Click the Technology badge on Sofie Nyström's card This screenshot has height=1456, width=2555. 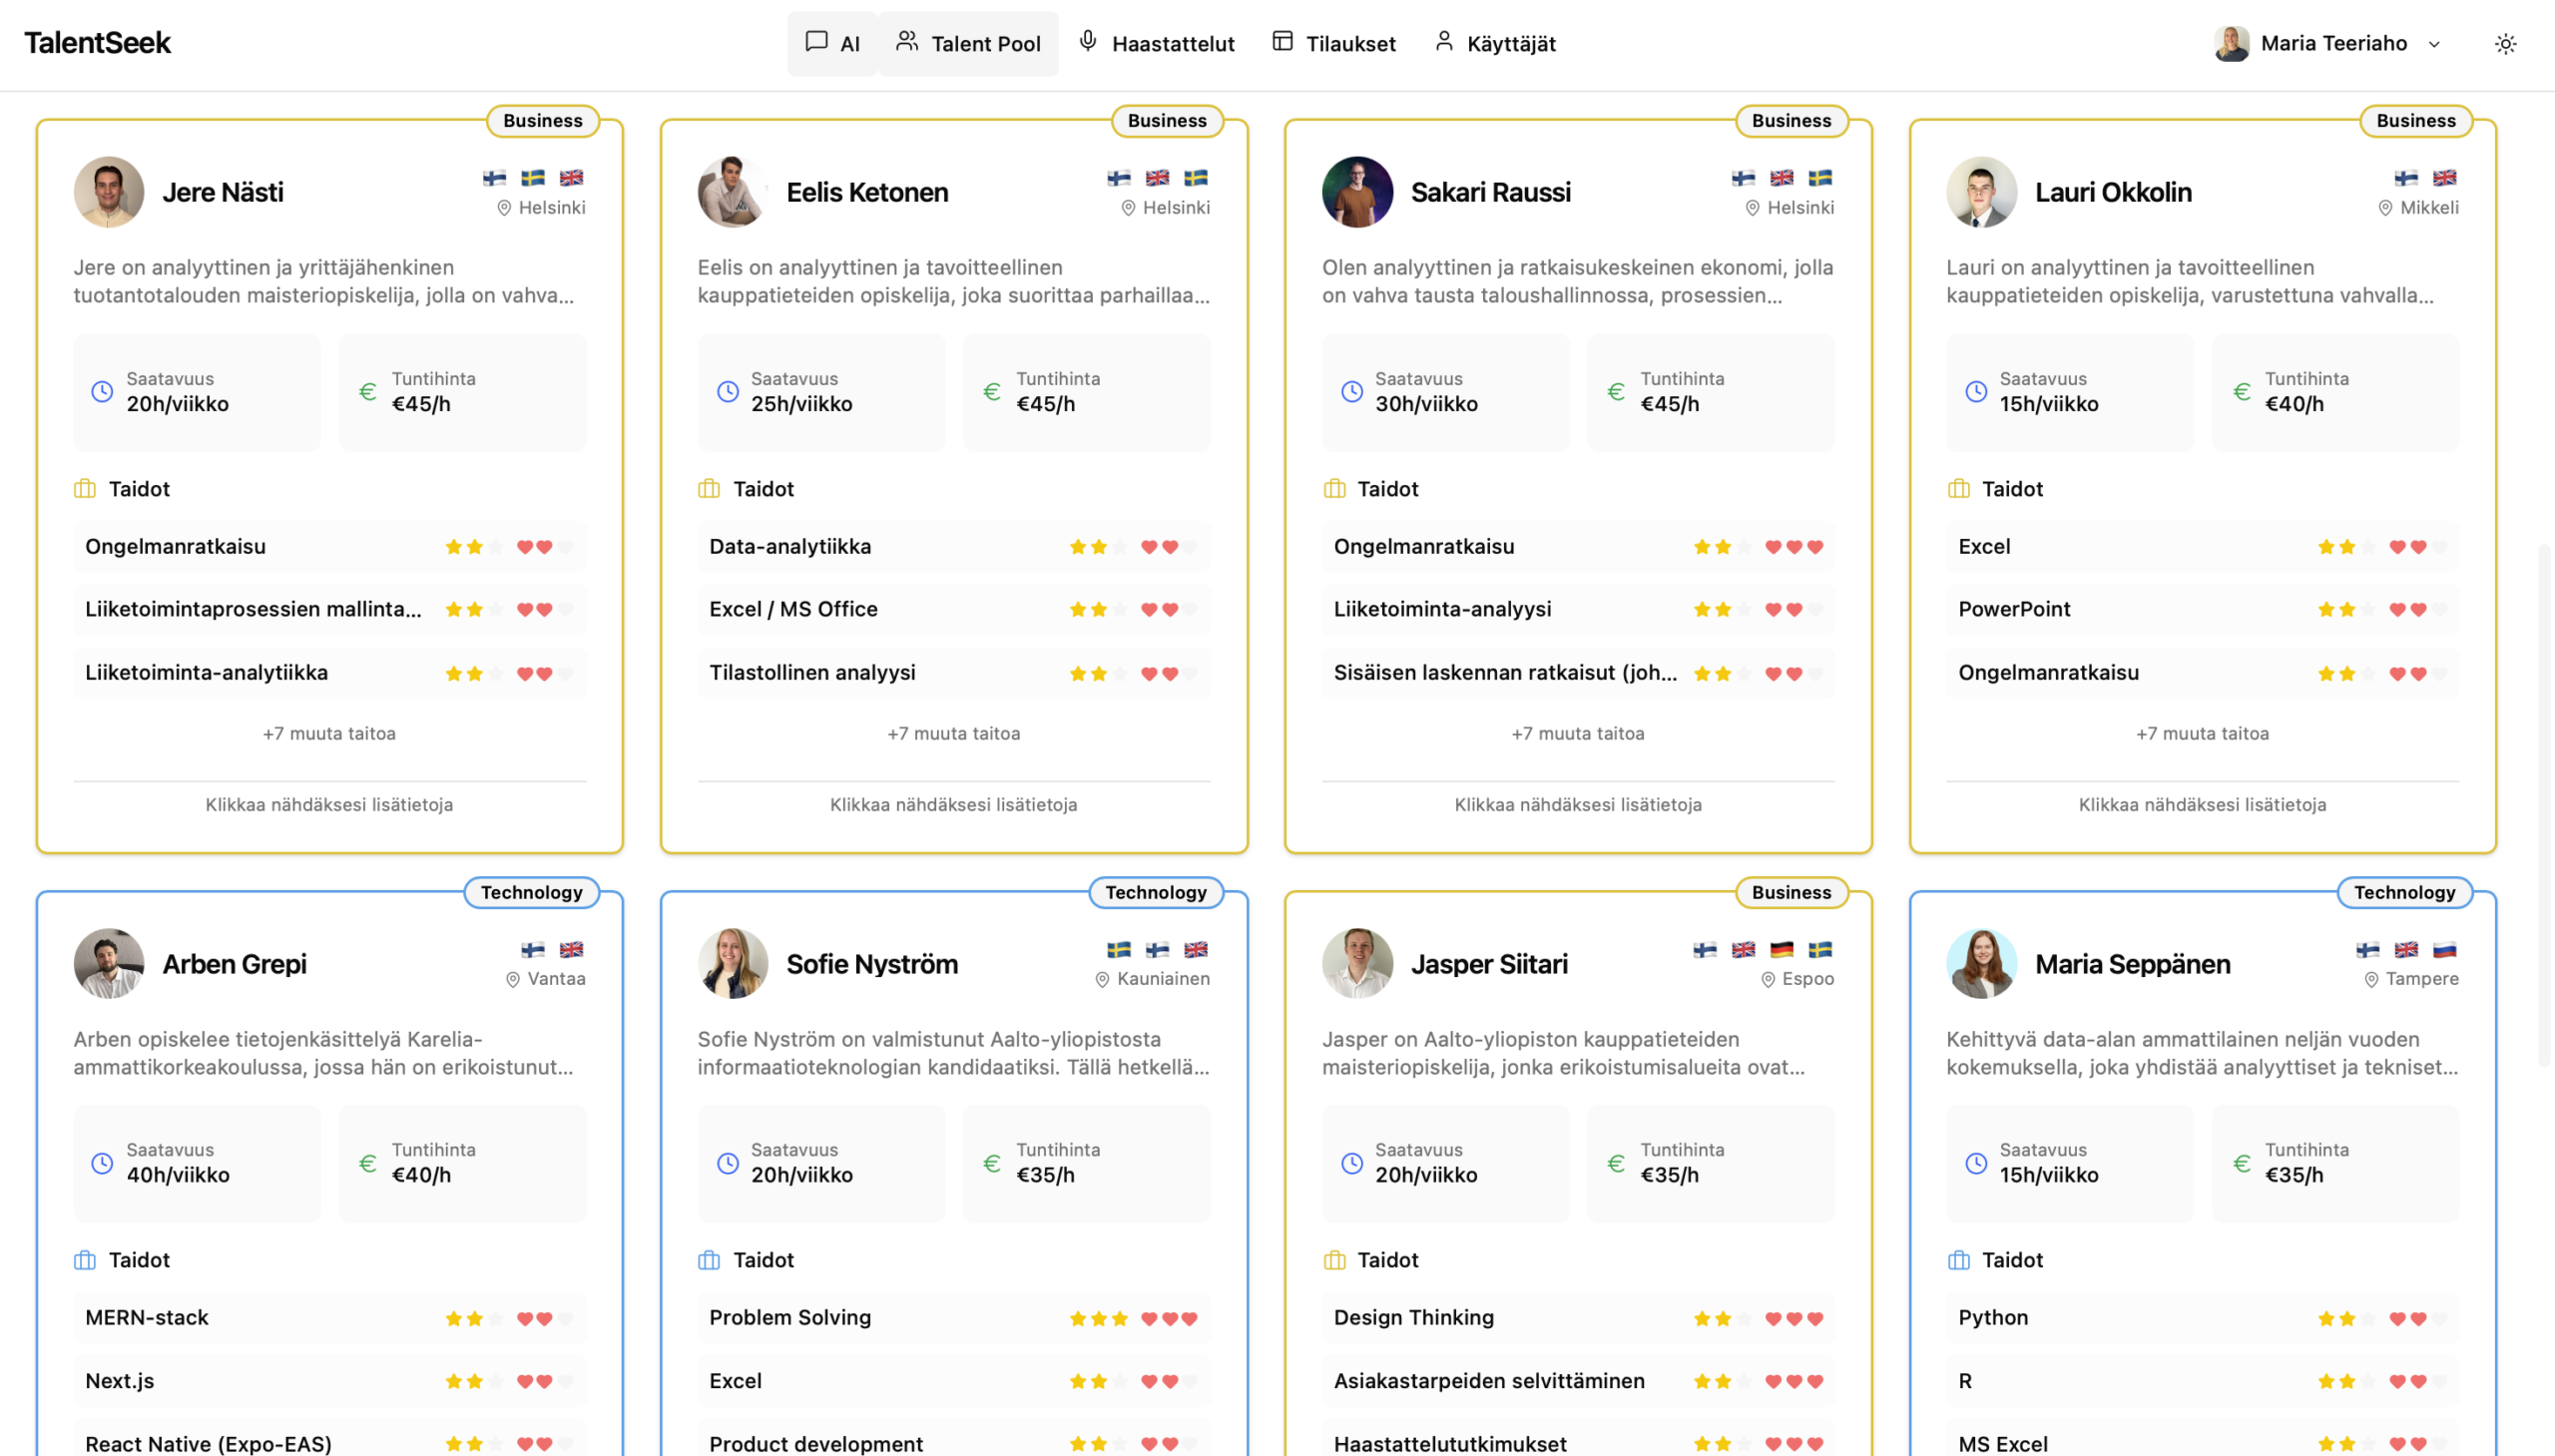(x=1155, y=892)
